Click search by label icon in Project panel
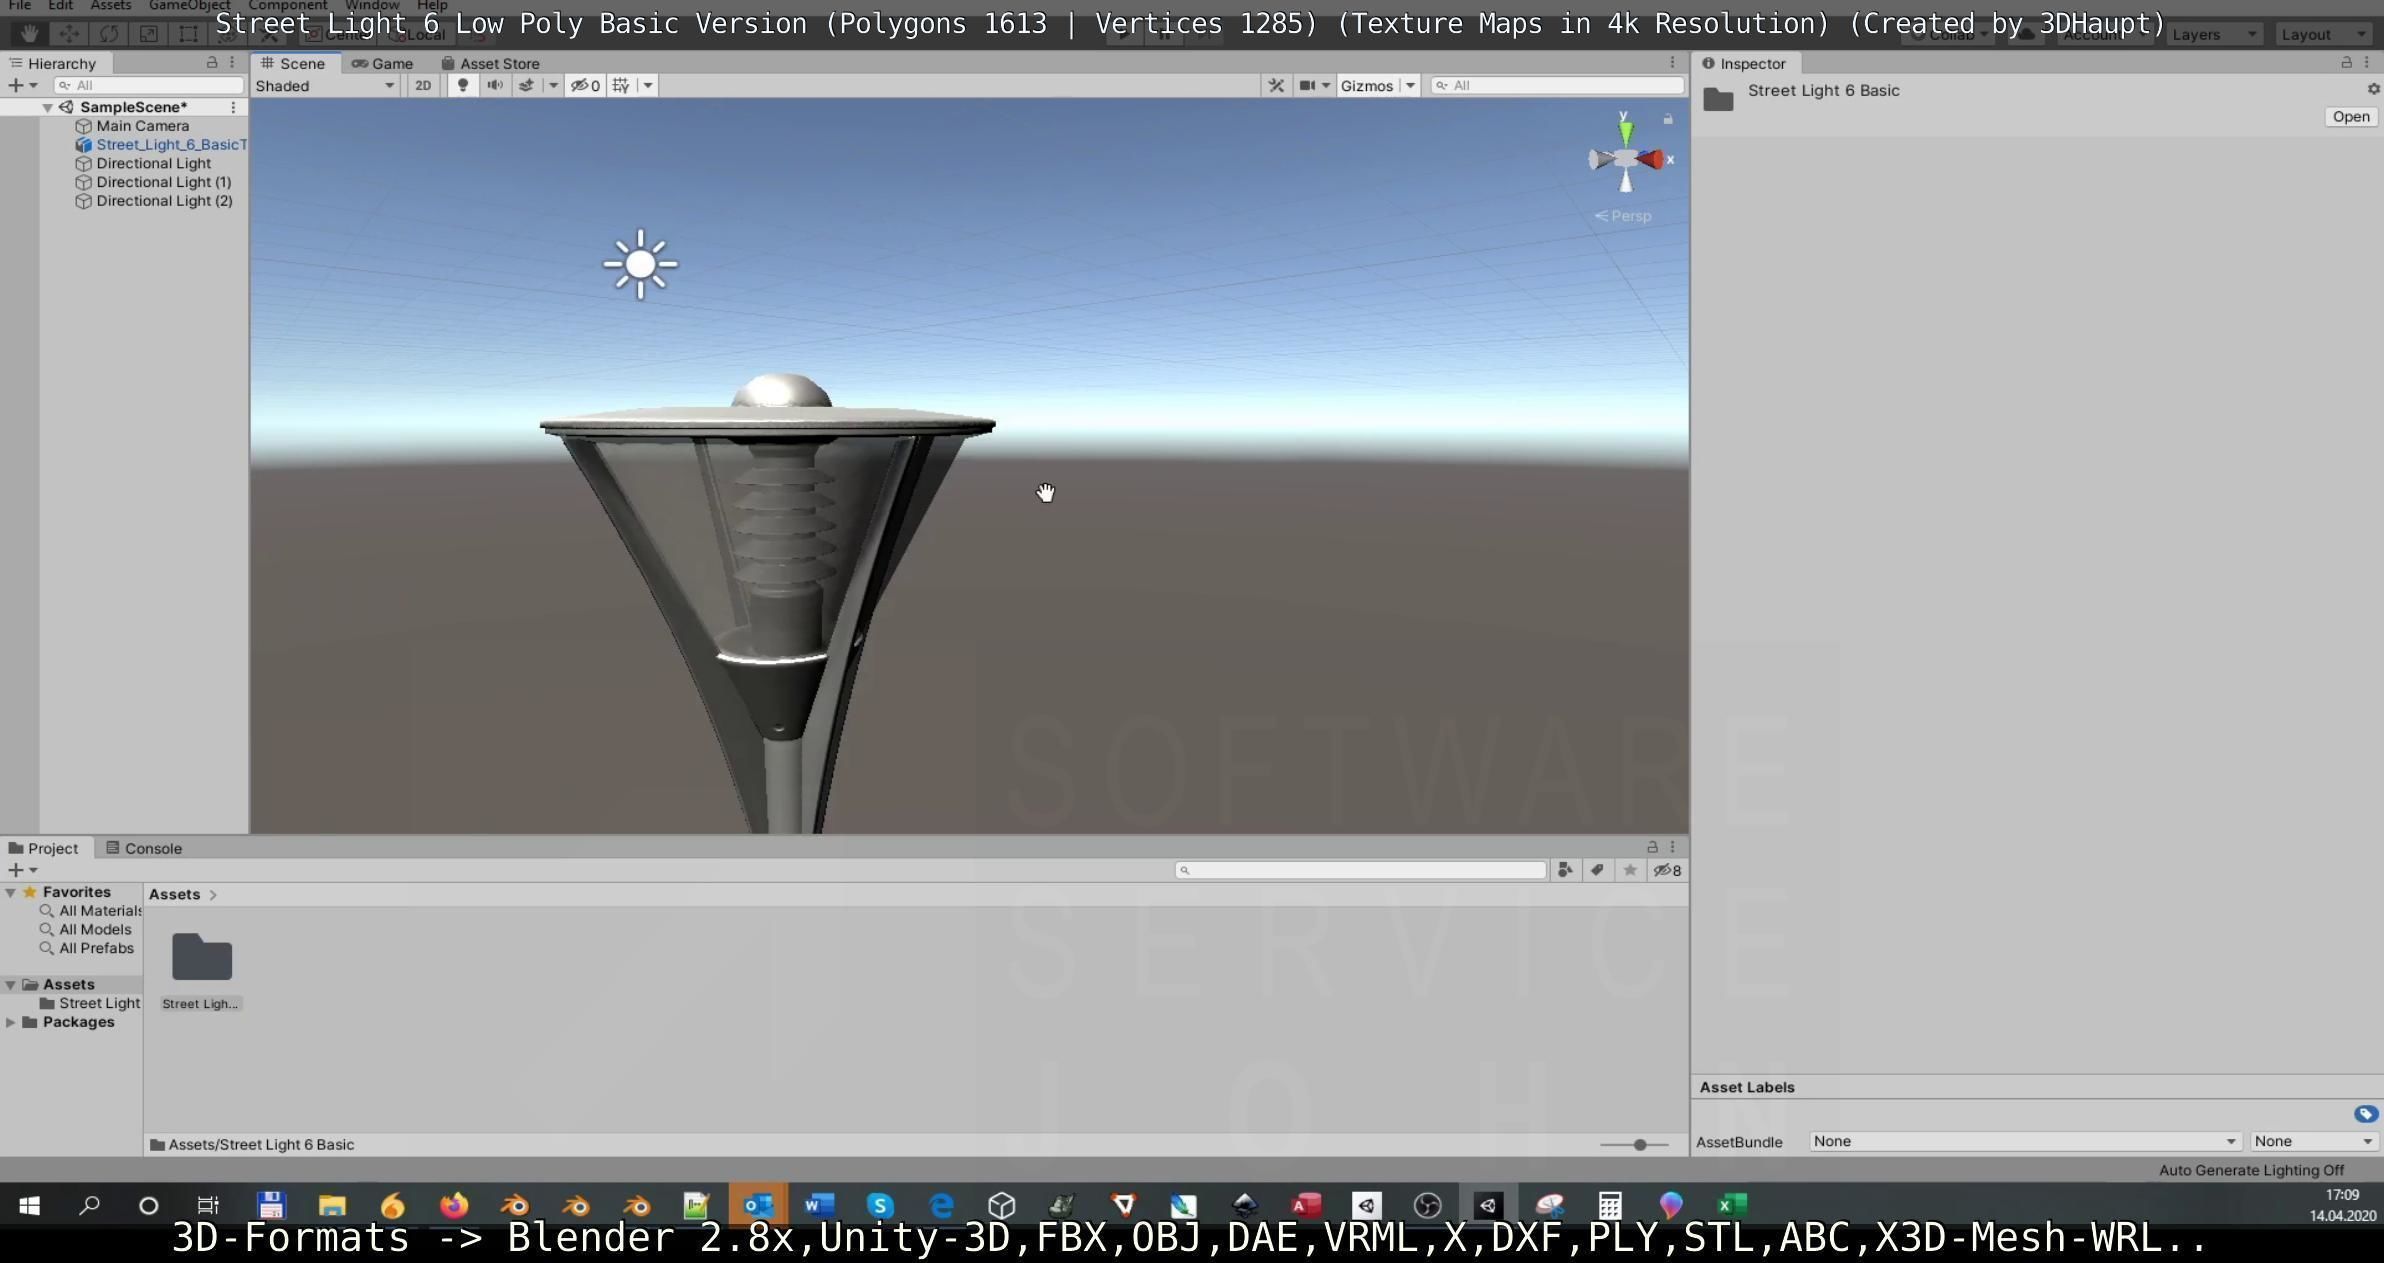Screen dimensions: 2384x1263 point(1597,871)
